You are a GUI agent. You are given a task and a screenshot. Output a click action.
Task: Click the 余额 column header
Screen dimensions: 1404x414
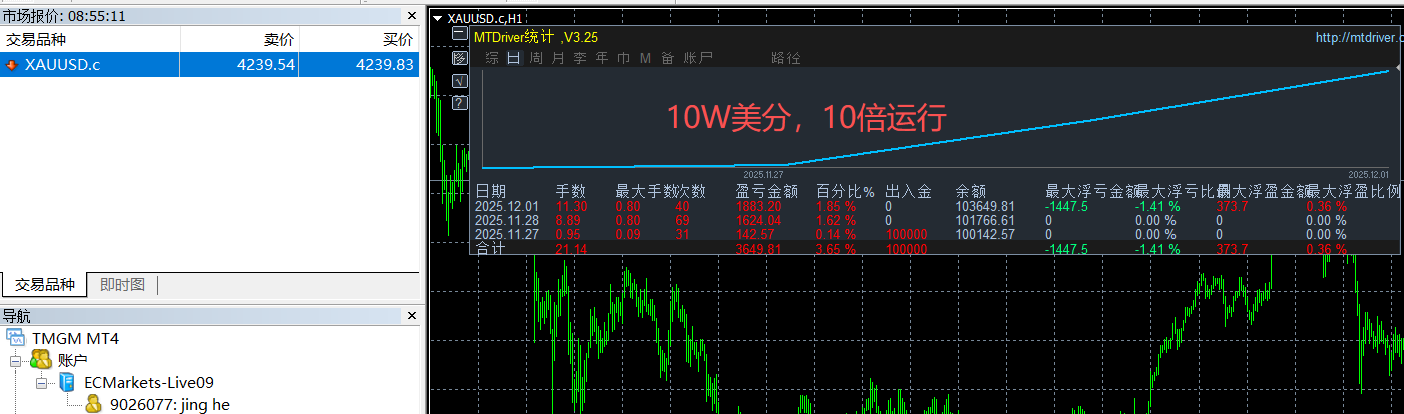click(x=971, y=190)
